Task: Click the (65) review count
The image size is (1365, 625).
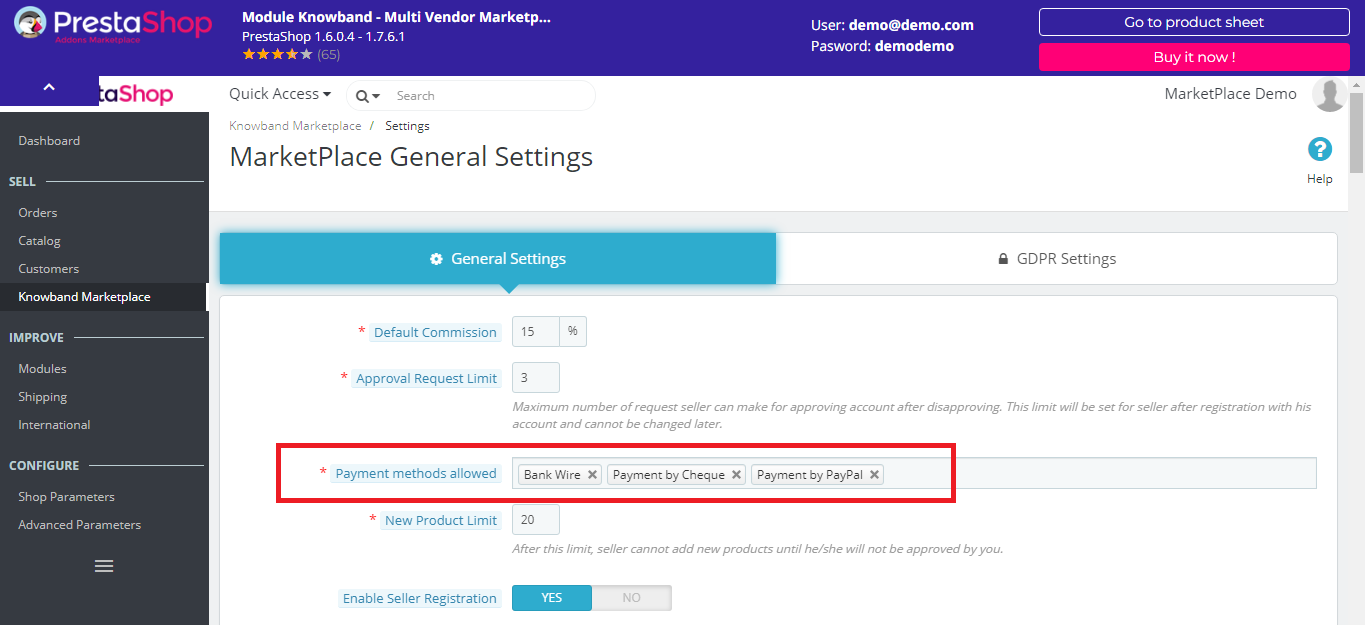Action: [x=329, y=55]
